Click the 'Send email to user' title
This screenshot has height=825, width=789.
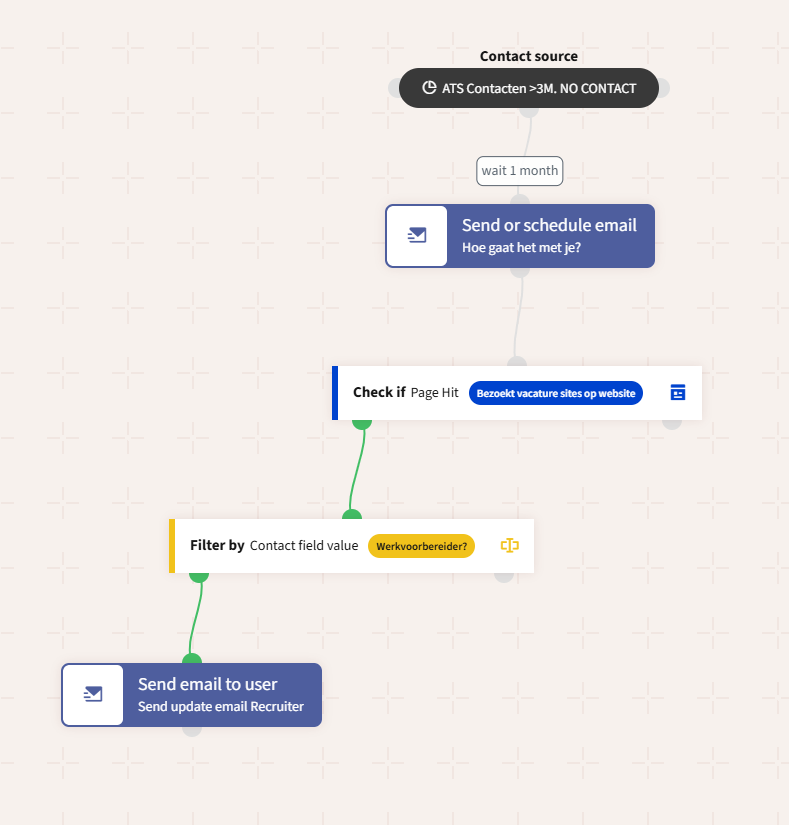pyautogui.click(x=207, y=684)
